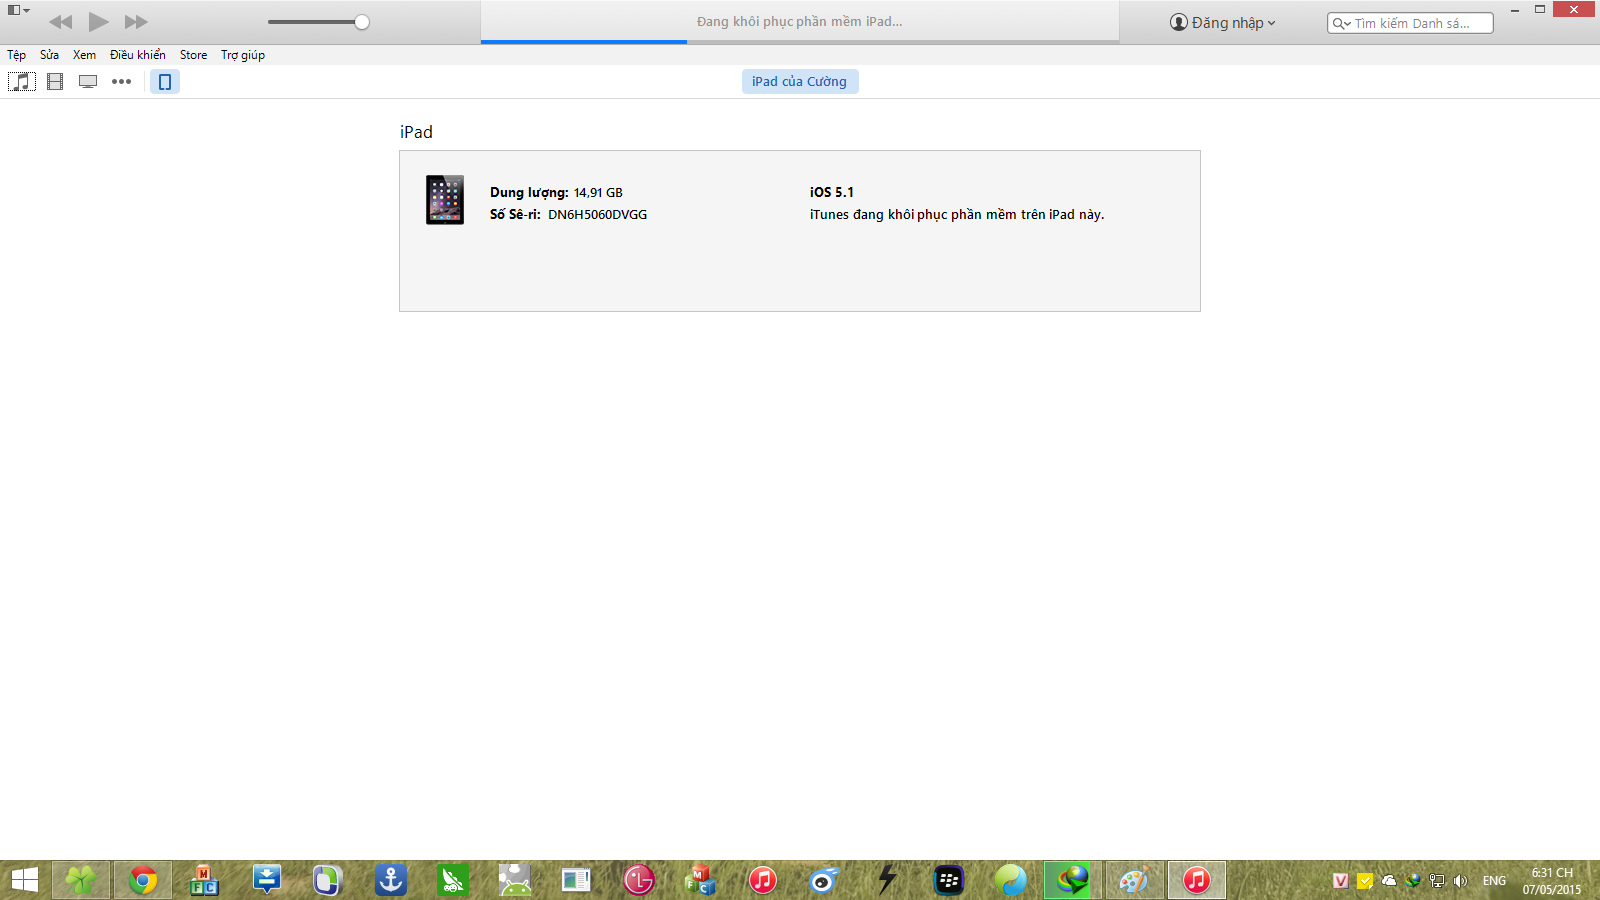Open the iTunes window menu dropdown
This screenshot has width=1600, height=900.
click(x=19, y=10)
